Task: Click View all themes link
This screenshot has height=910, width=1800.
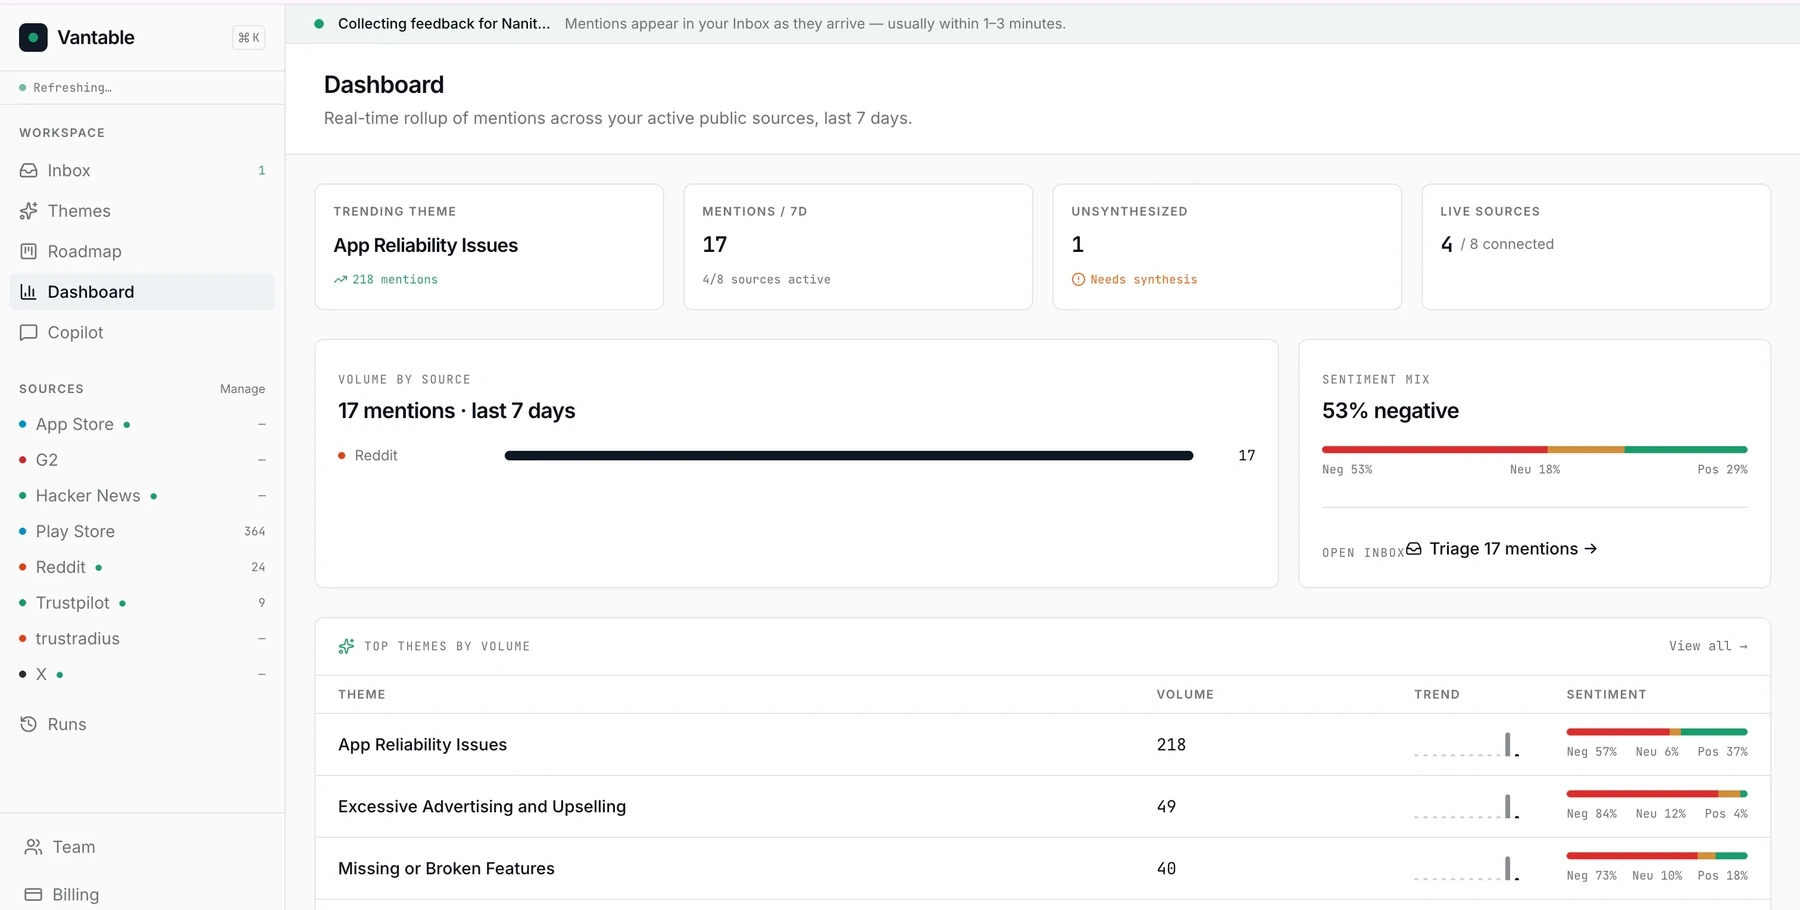Action: (1708, 646)
